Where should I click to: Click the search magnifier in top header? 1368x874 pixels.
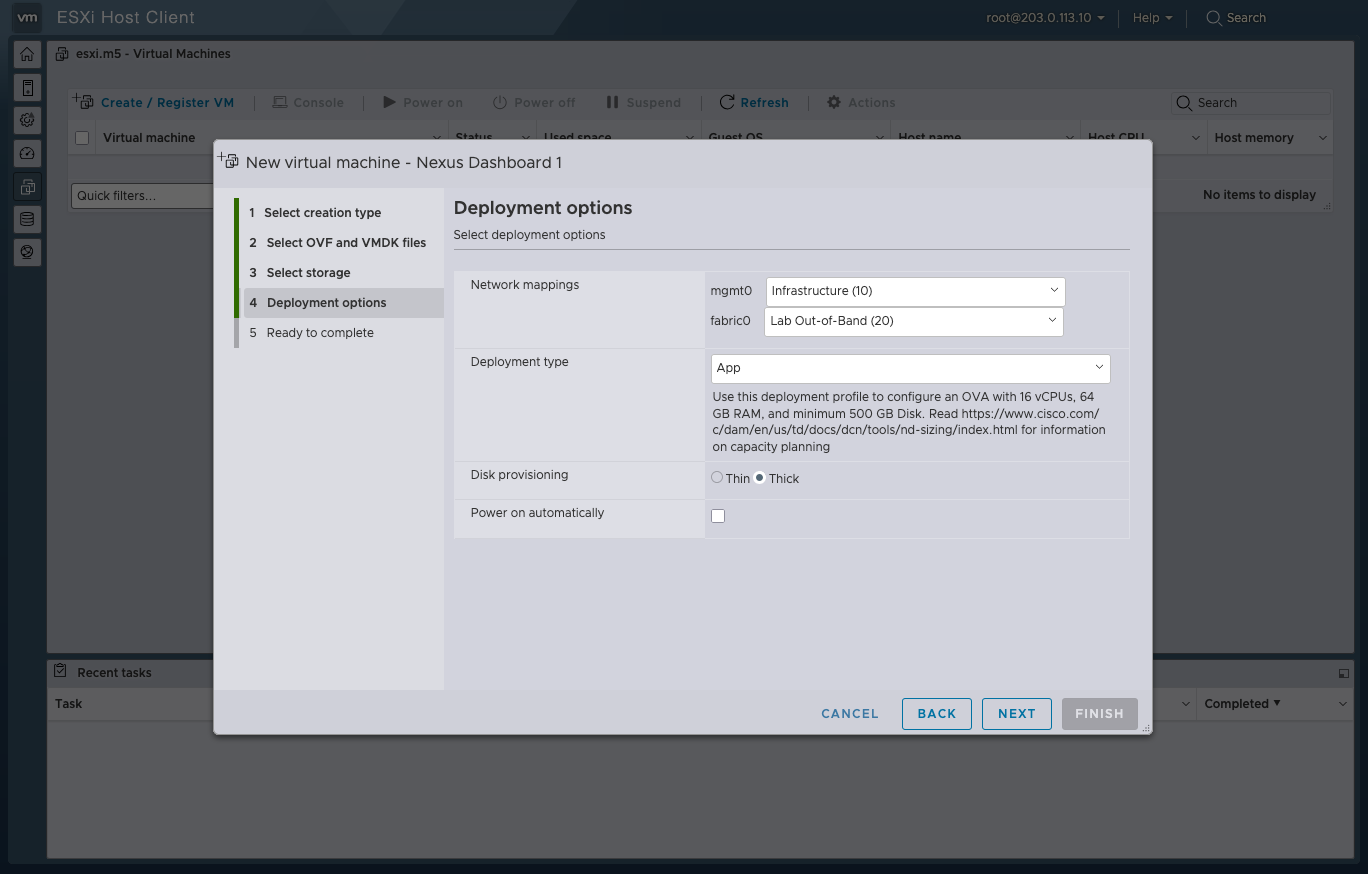point(1214,18)
